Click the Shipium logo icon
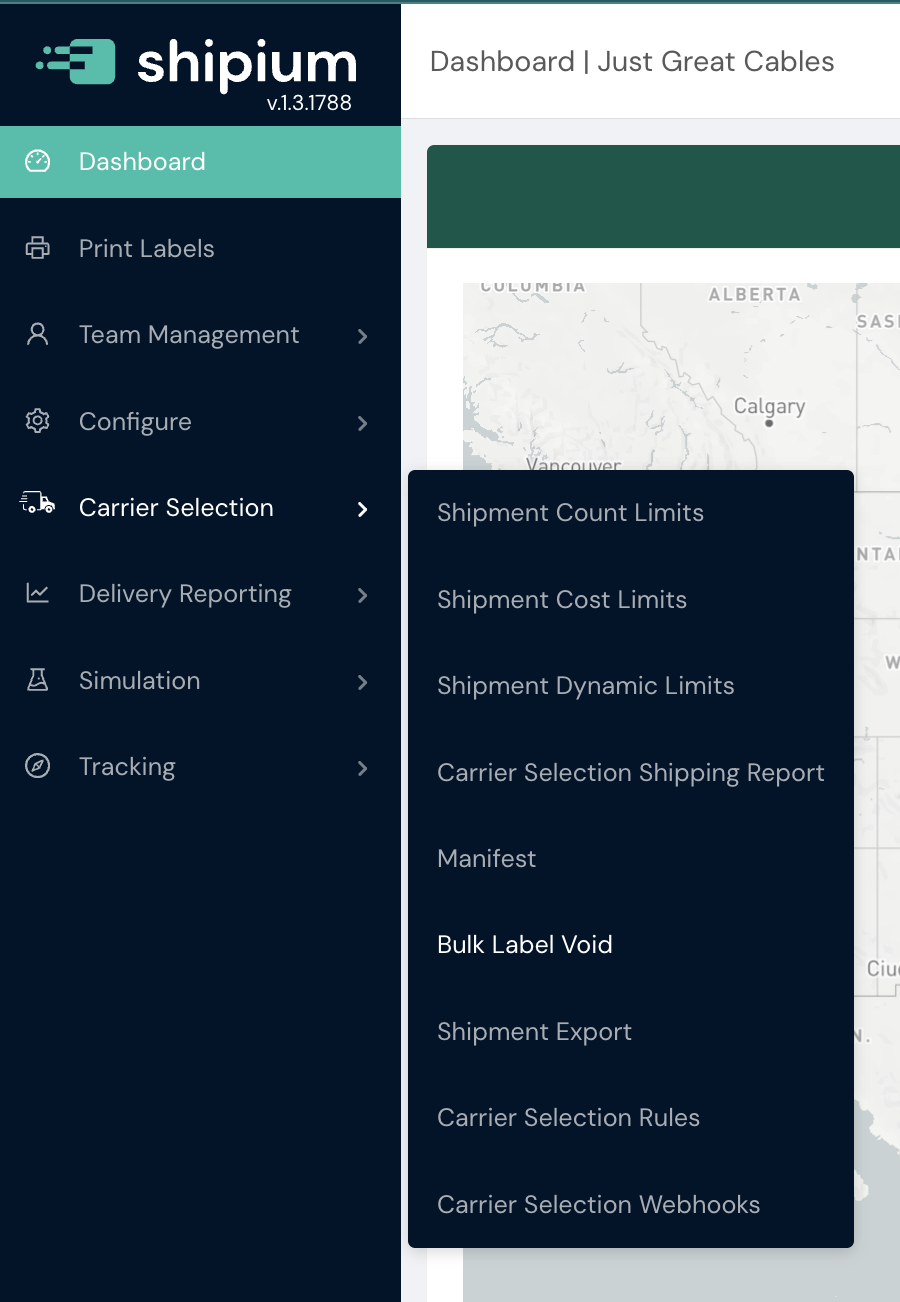Viewport: 900px width, 1302px height. point(75,62)
